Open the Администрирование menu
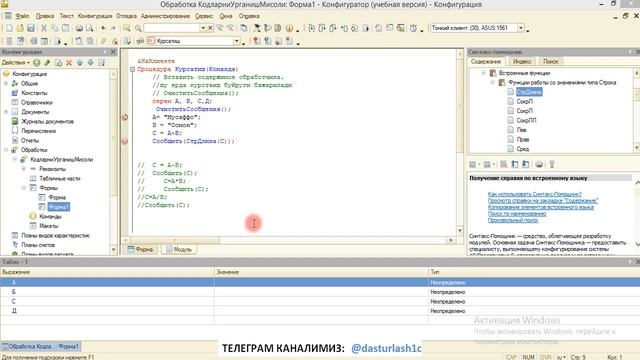 pos(165,16)
